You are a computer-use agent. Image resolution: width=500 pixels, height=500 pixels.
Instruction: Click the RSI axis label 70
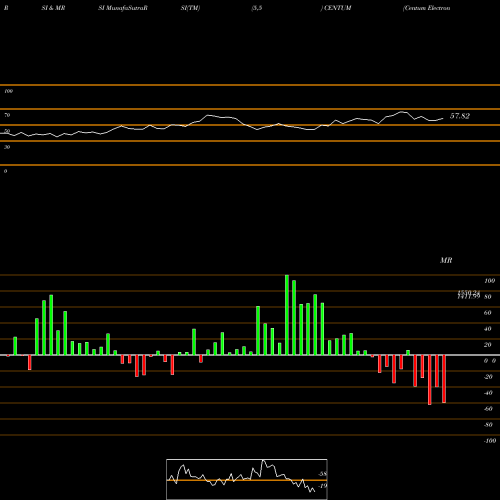tap(7, 115)
